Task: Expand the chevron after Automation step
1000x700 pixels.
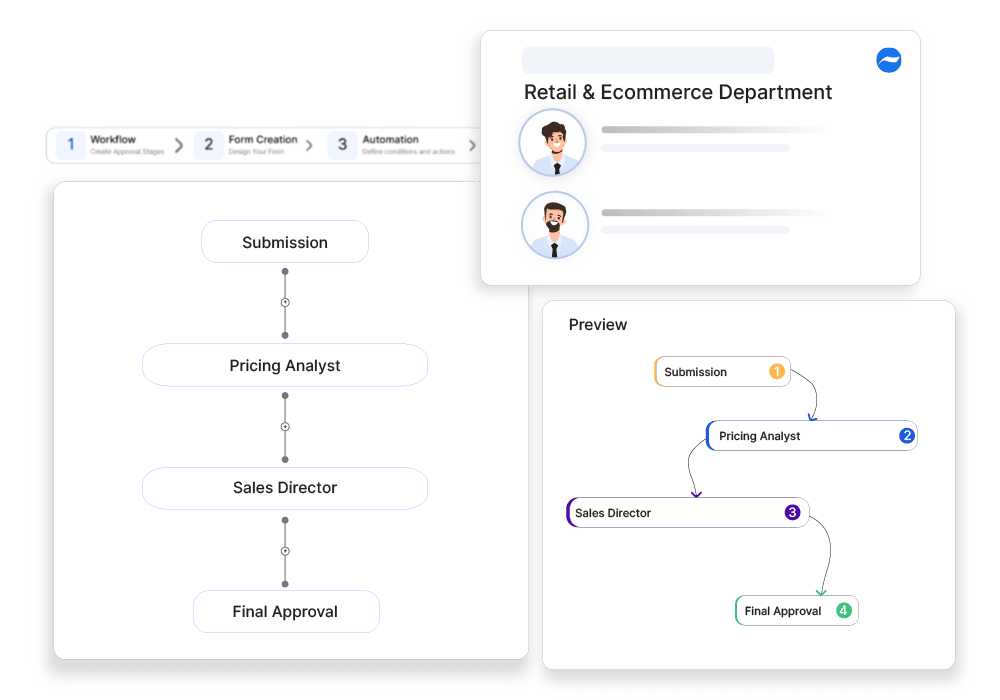Action: 472,144
